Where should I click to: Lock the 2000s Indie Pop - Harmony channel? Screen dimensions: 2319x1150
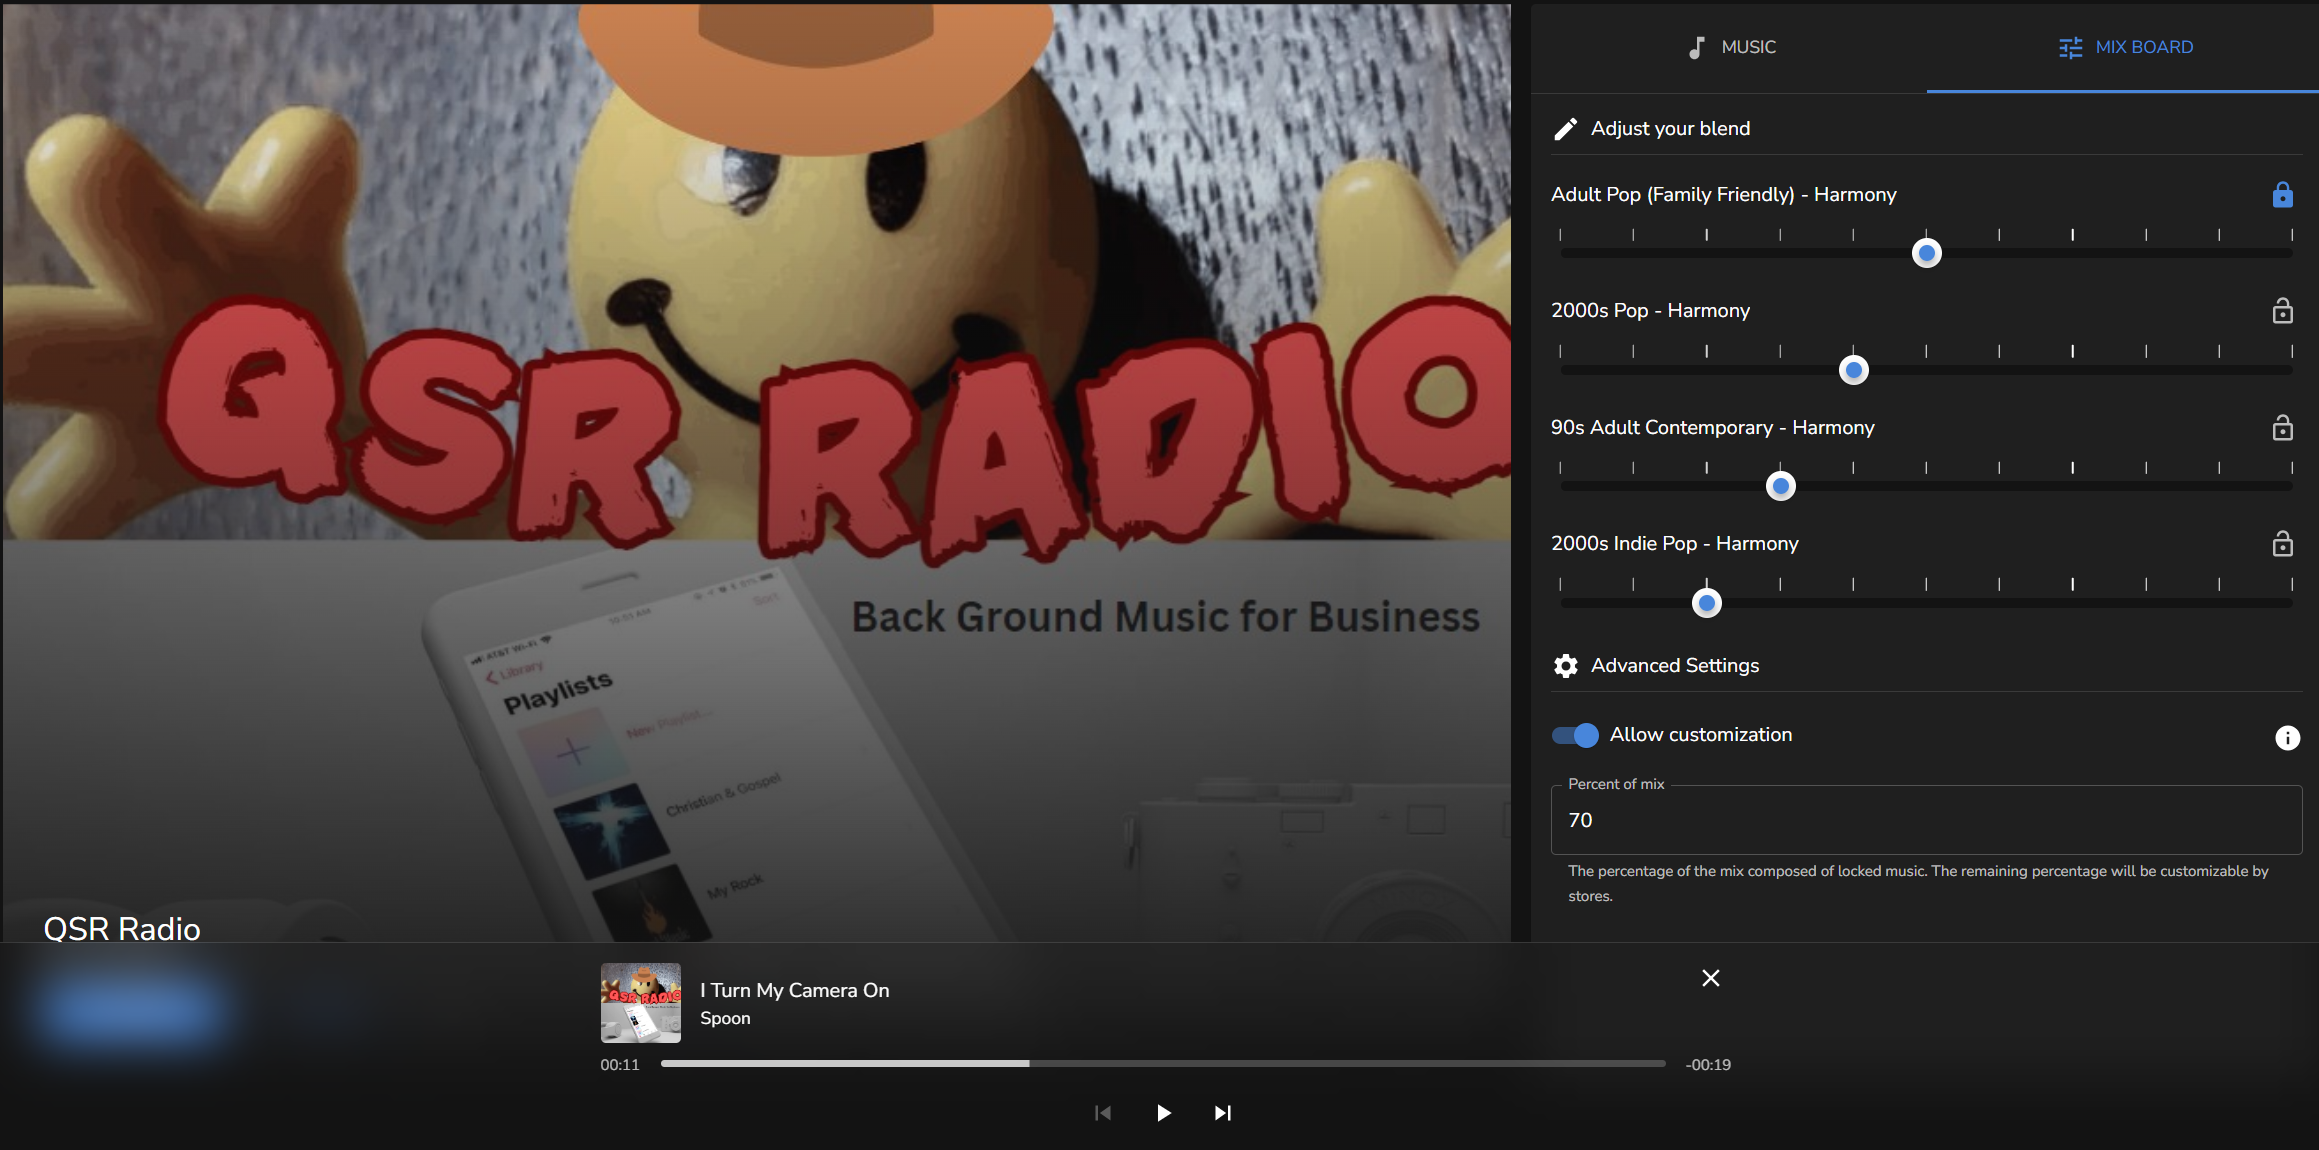point(2282,544)
